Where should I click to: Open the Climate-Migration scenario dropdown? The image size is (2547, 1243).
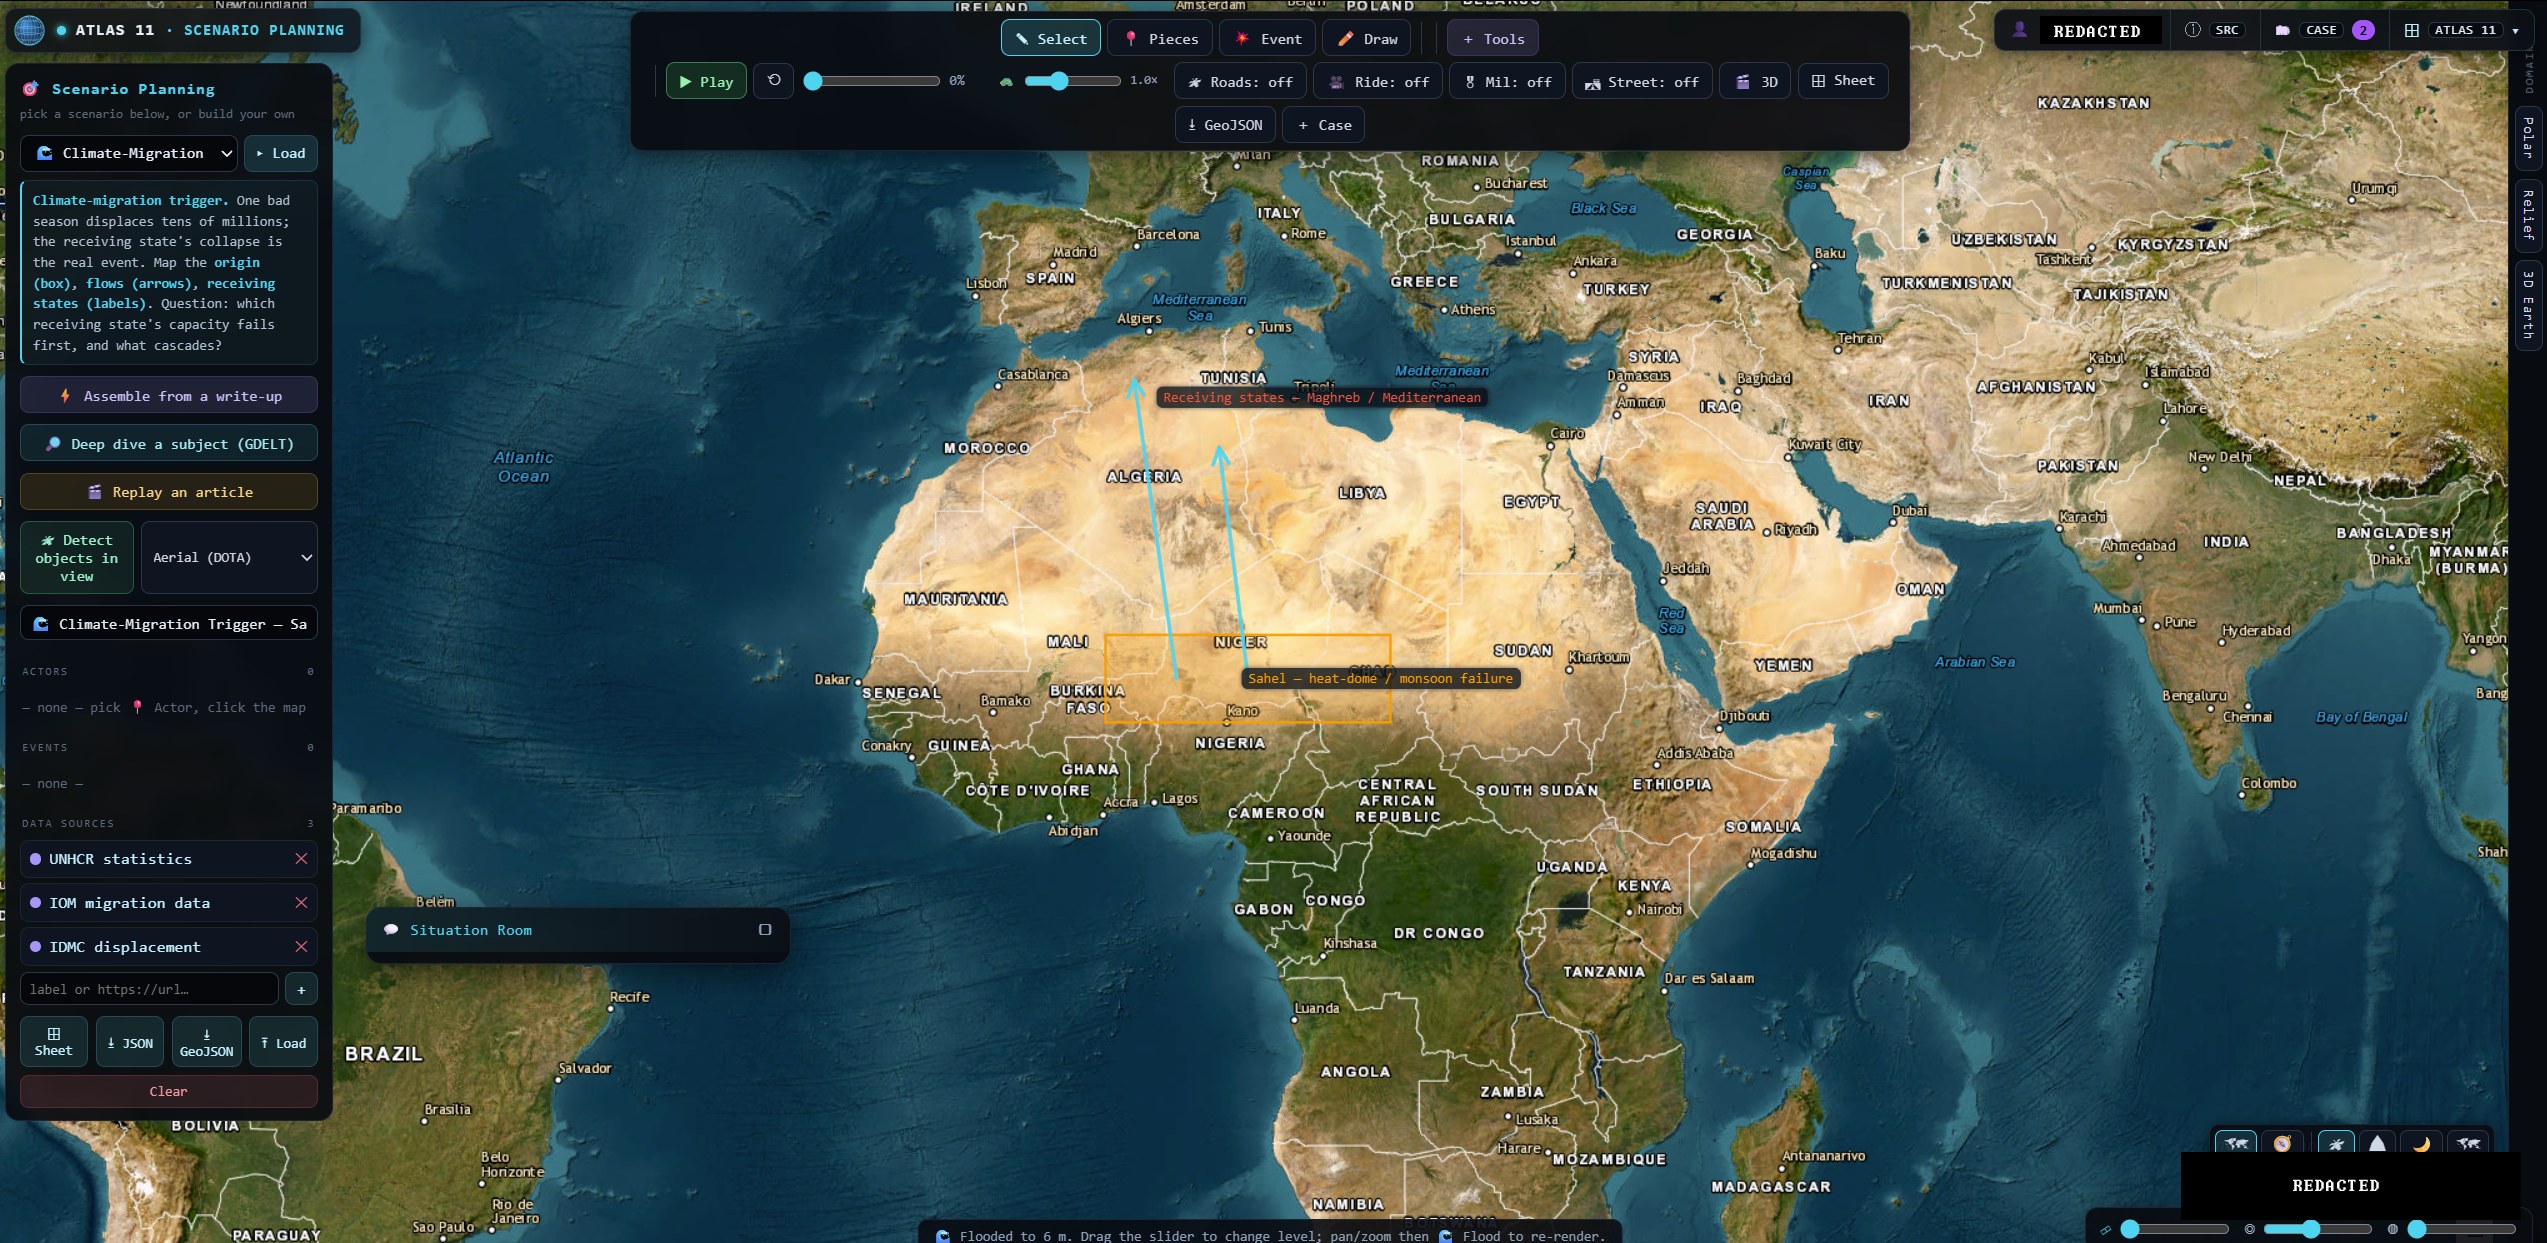(129, 153)
